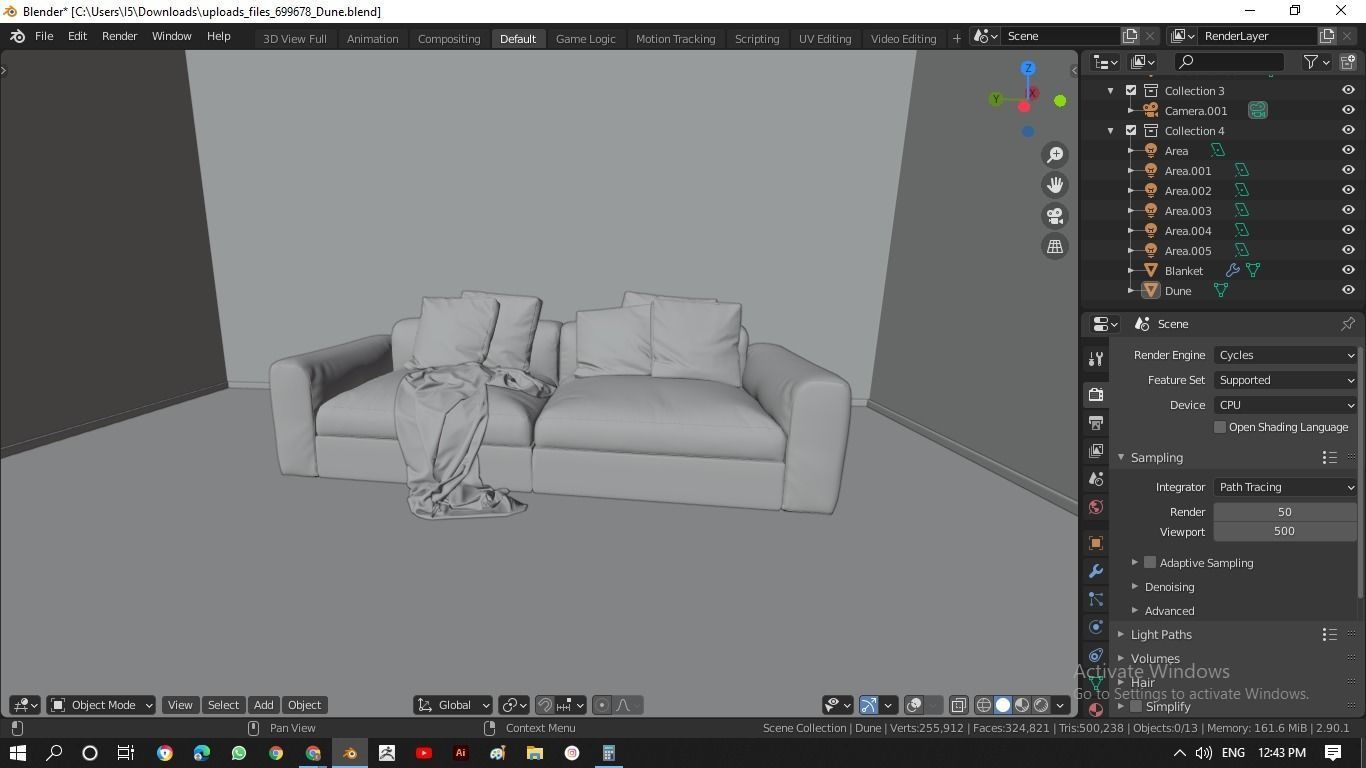Hide the Dune object with eye icon
Viewport: 1366px width, 768px height.
coord(1348,290)
